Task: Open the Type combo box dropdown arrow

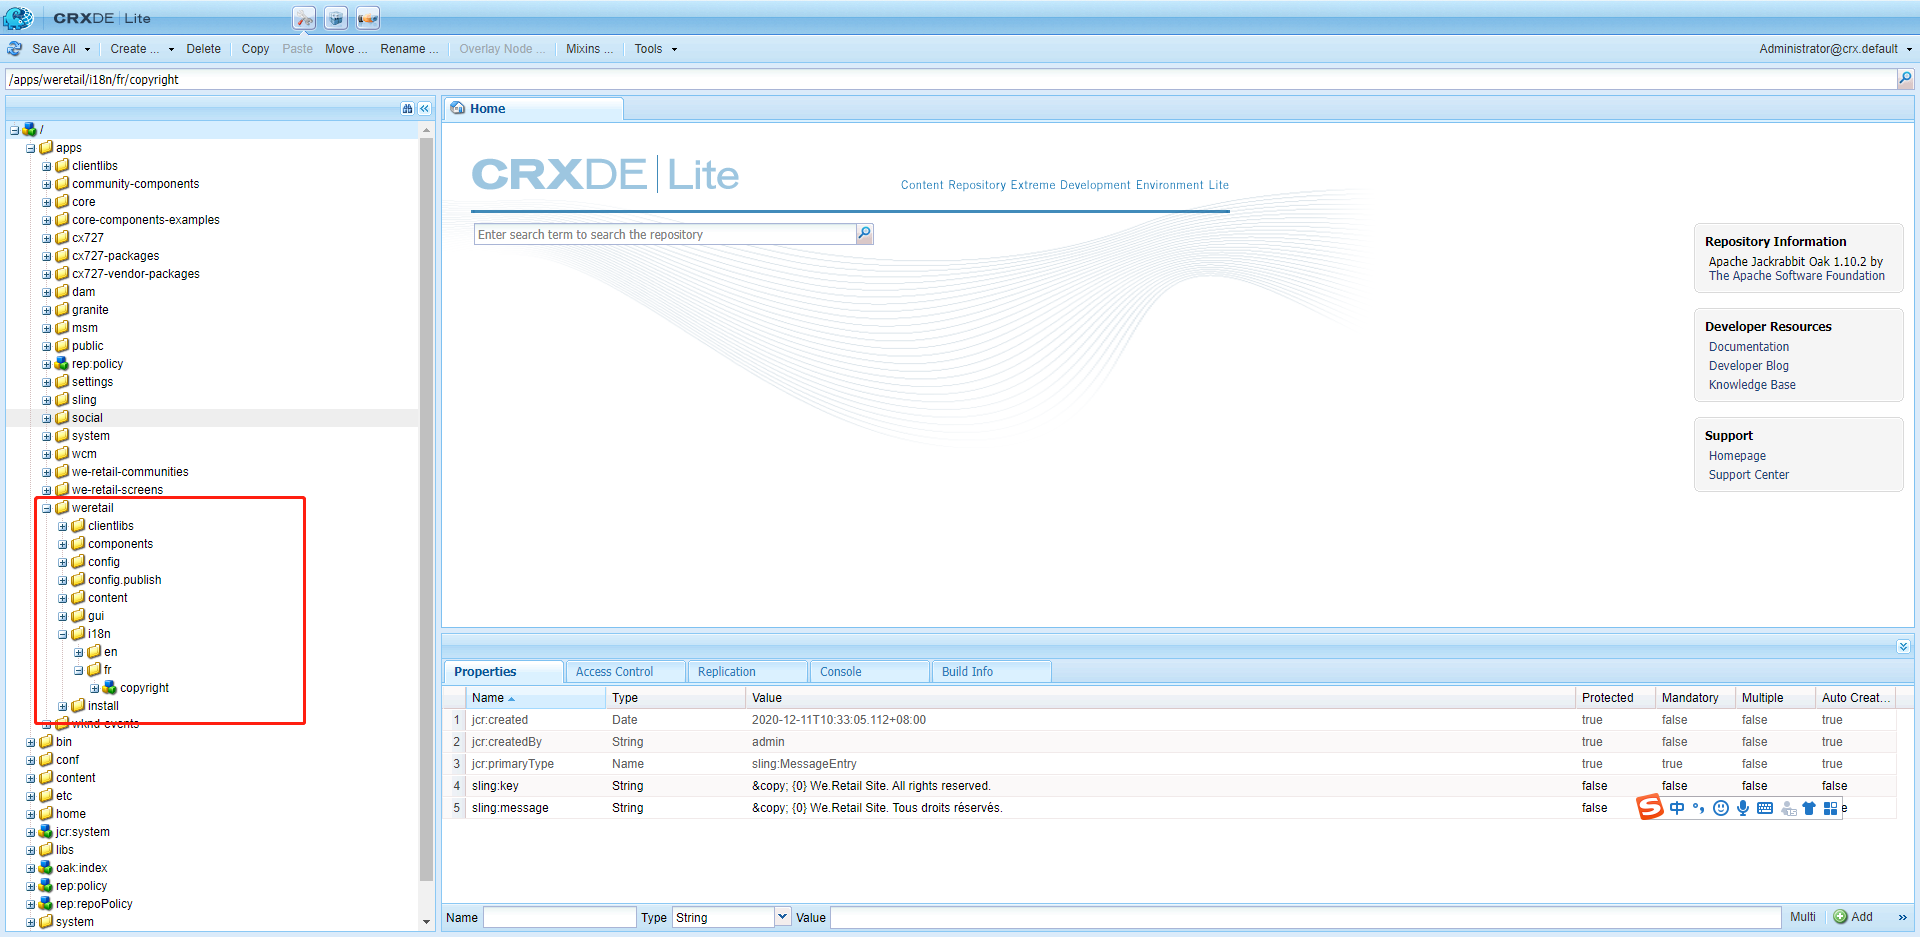Action: click(x=783, y=917)
